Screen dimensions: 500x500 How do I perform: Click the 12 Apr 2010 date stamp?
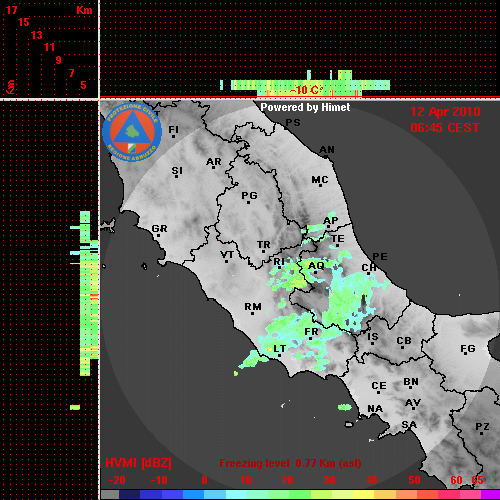tap(445, 112)
